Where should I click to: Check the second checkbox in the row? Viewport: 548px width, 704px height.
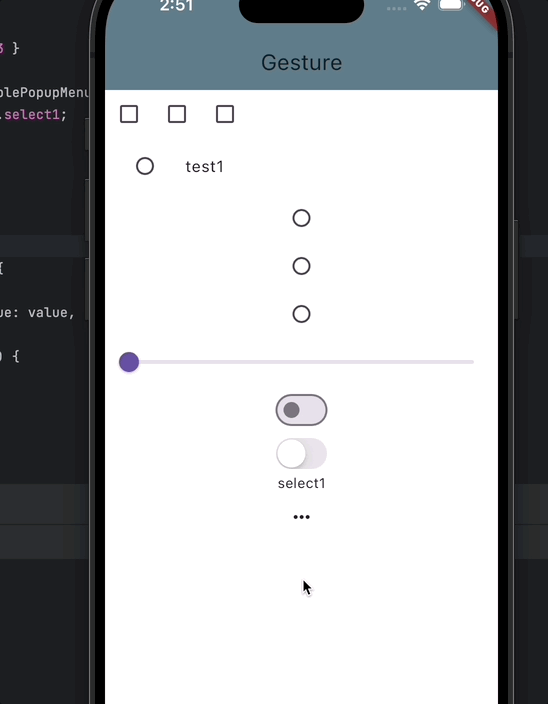coord(177,114)
